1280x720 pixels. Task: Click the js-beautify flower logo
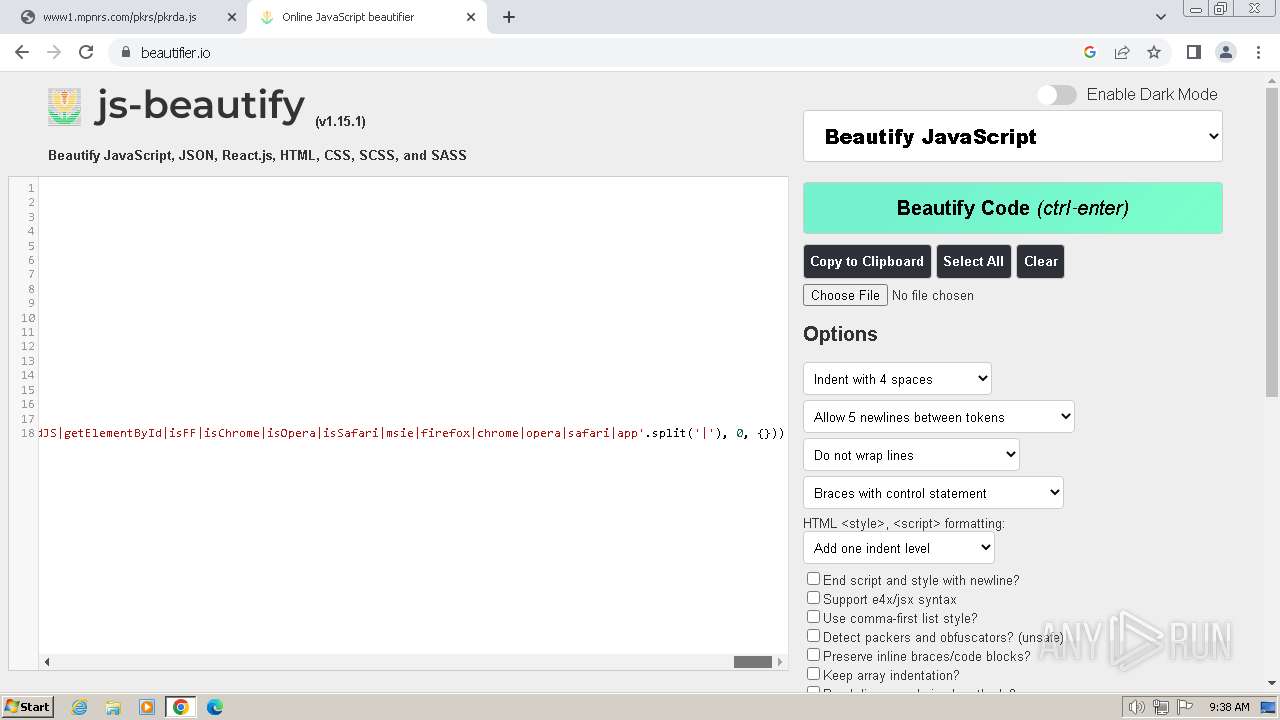[x=65, y=106]
